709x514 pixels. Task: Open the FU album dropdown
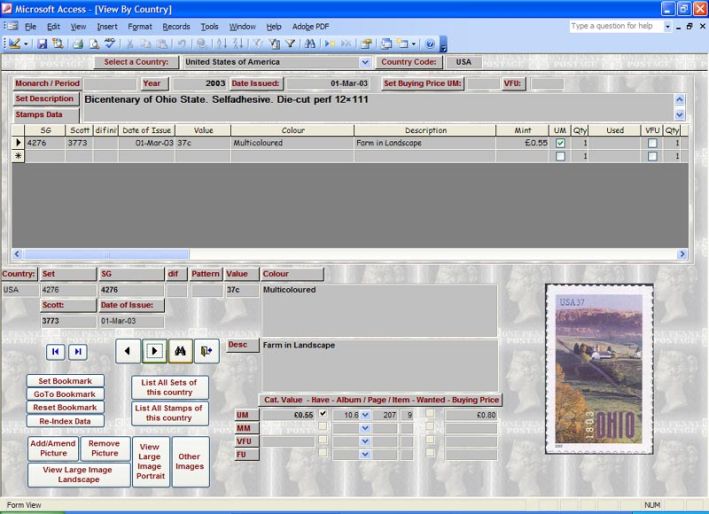[365, 454]
